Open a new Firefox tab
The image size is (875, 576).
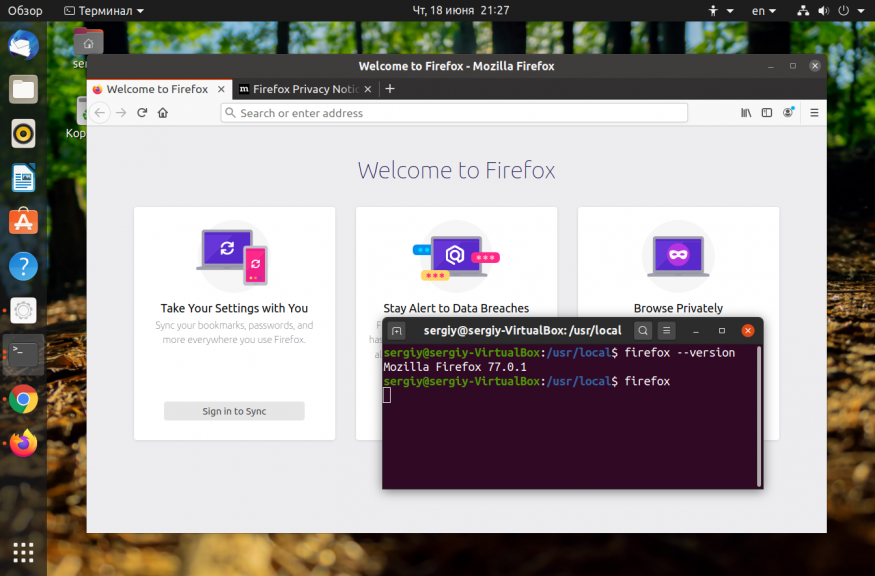(390, 89)
